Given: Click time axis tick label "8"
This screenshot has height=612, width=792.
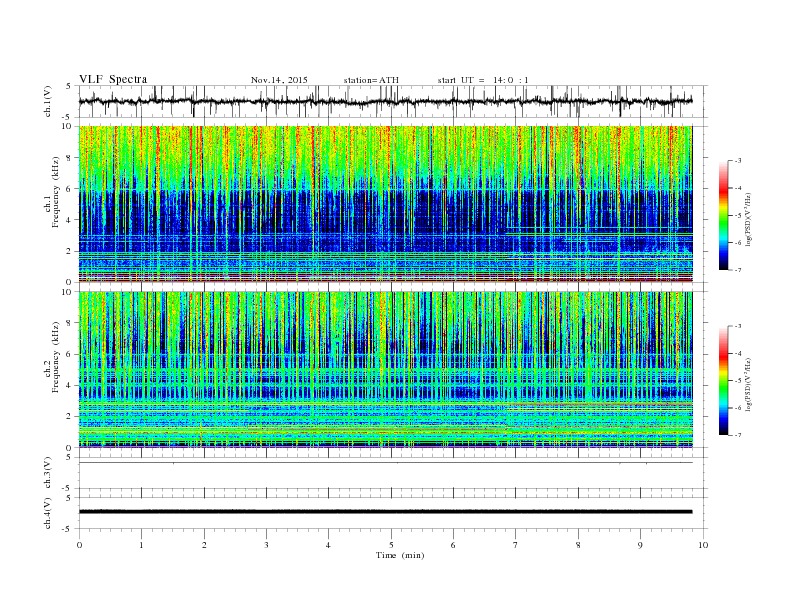Looking at the screenshot, I should coord(578,545).
